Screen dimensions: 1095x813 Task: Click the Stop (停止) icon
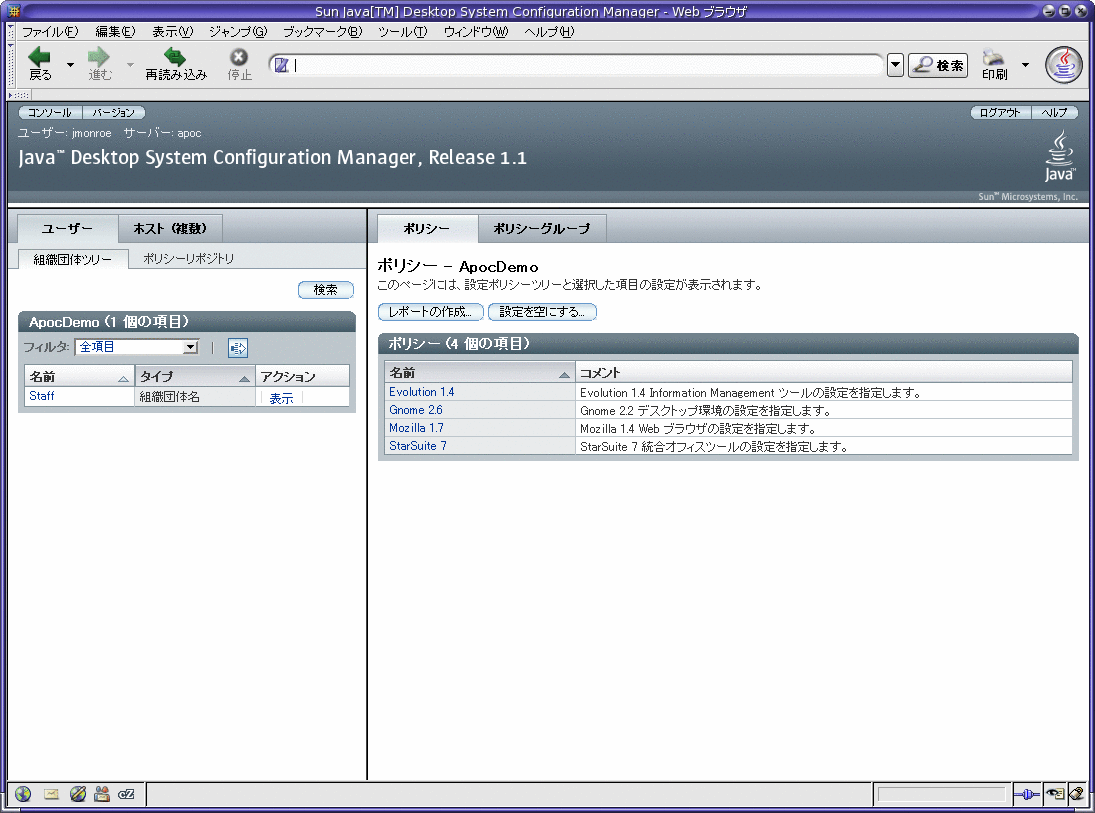(x=239, y=57)
